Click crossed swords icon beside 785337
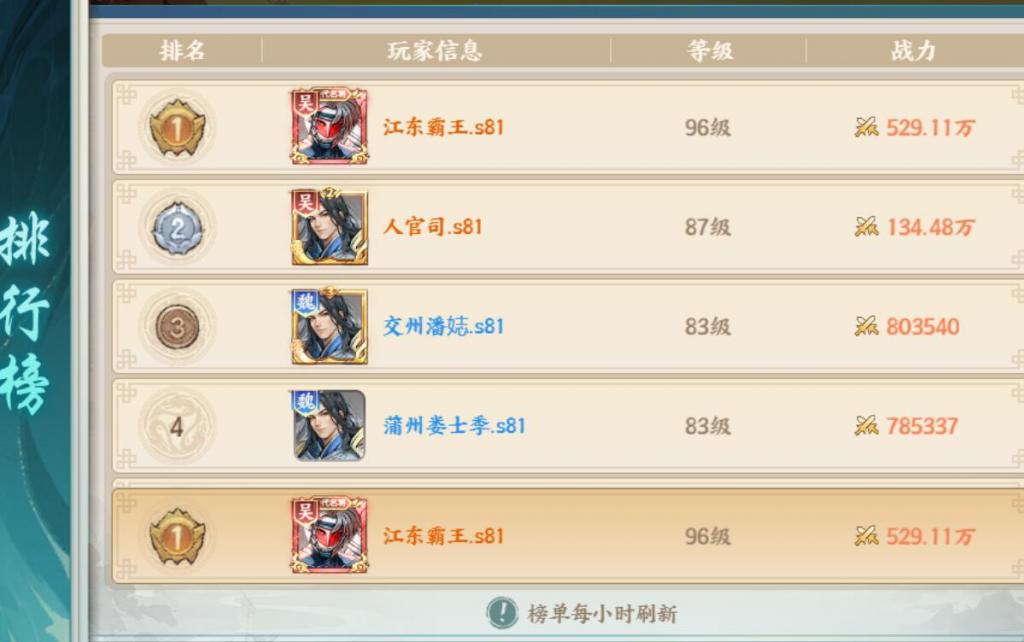The image size is (1024, 642). (x=866, y=426)
